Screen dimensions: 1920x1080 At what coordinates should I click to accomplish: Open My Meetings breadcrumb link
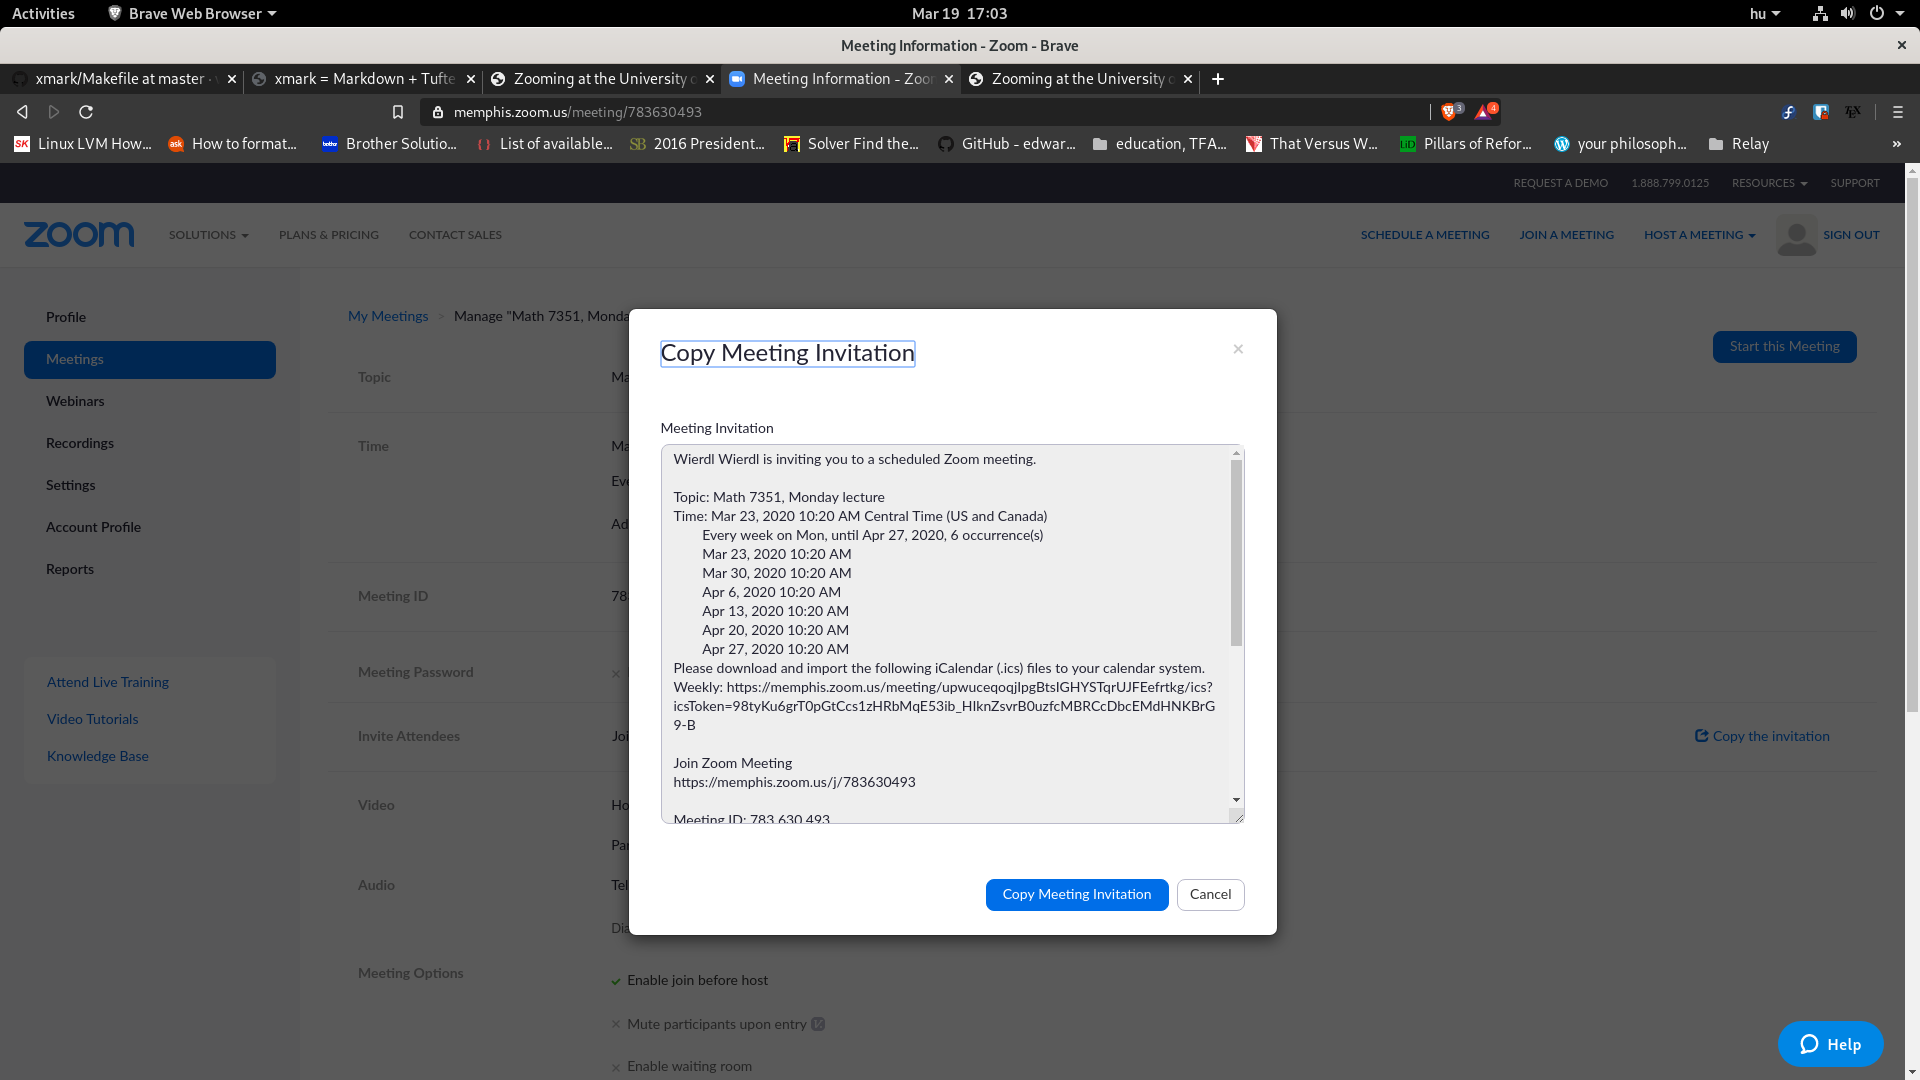(x=388, y=316)
